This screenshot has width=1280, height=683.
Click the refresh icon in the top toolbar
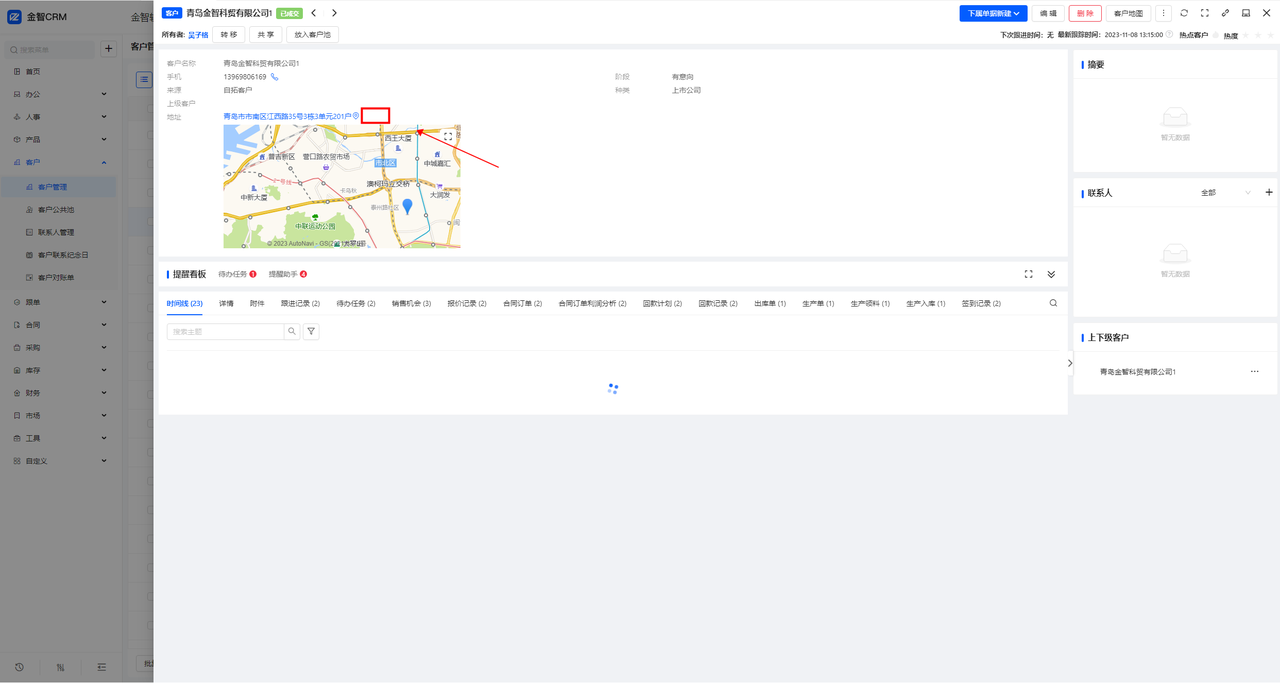(x=1184, y=13)
